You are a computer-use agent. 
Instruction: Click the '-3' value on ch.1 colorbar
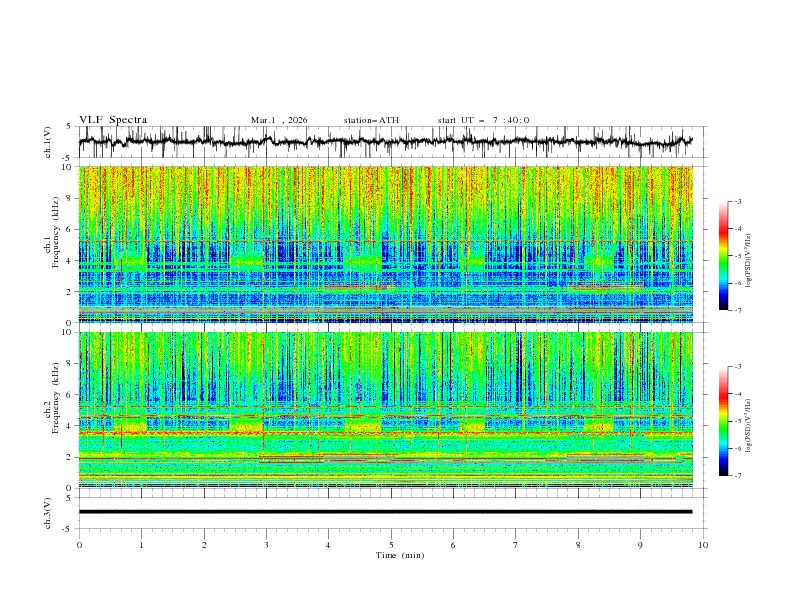[738, 201]
